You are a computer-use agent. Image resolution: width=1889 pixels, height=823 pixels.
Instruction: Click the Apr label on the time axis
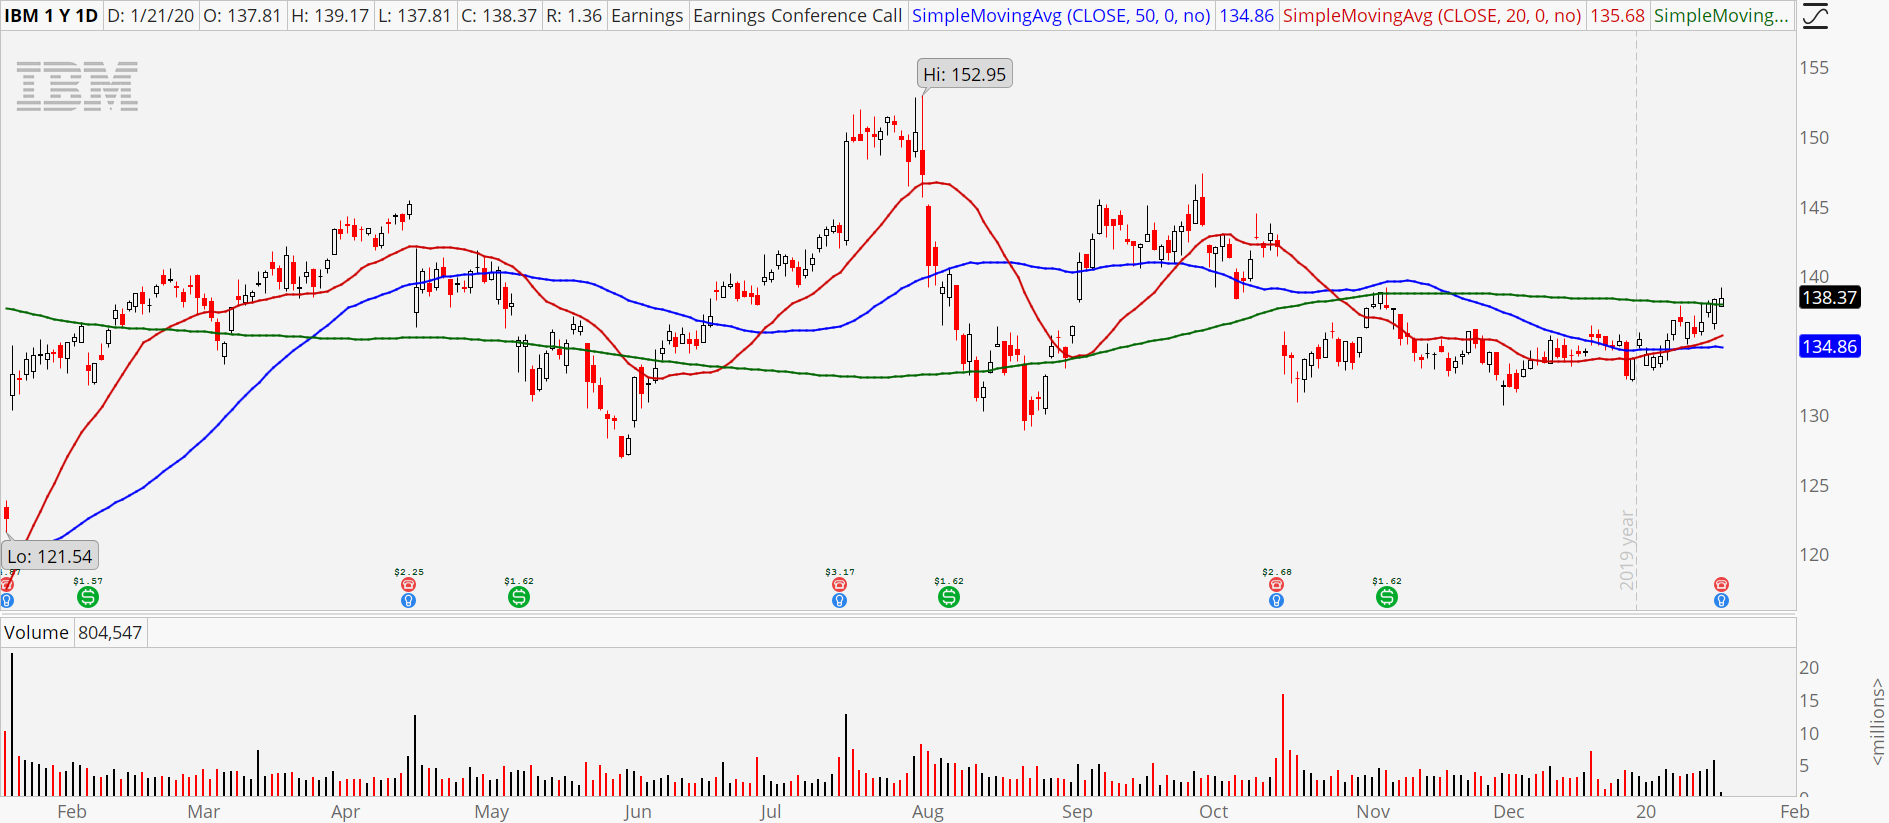pos(345,812)
